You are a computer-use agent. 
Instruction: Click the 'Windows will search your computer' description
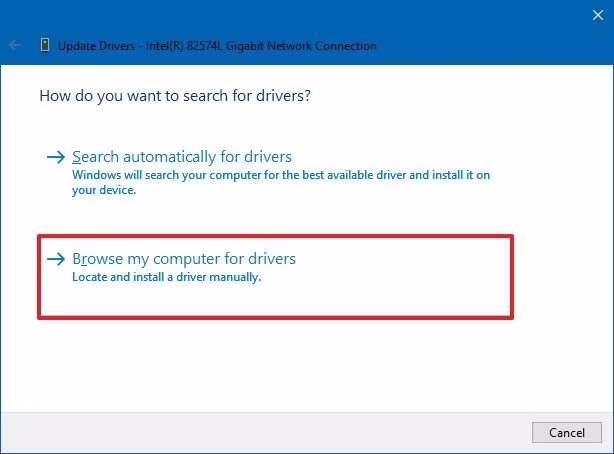(281, 182)
